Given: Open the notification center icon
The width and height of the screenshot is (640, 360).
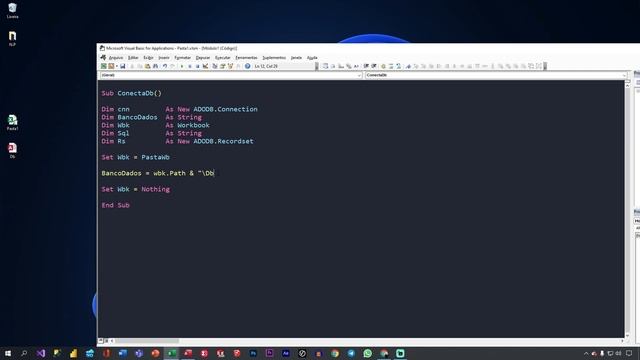Looking at the screenshot, I should coord(629,353).
